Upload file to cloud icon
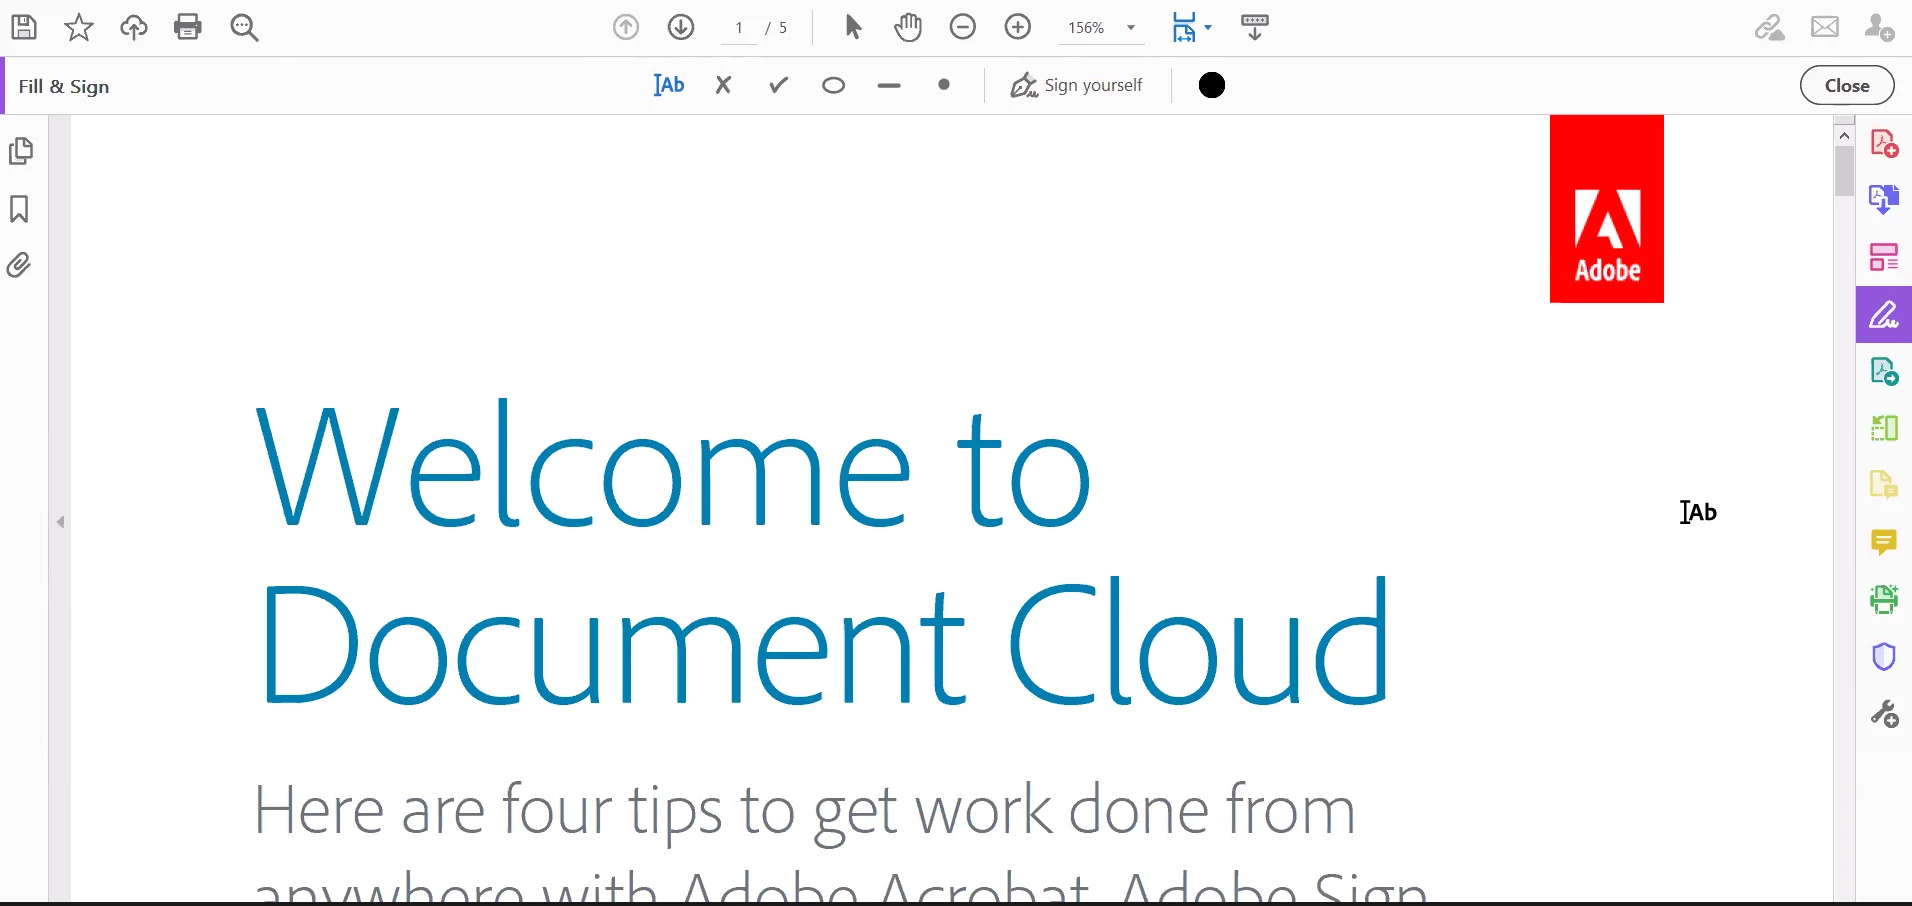This screenshot has width=1912, height=906. 133,27
